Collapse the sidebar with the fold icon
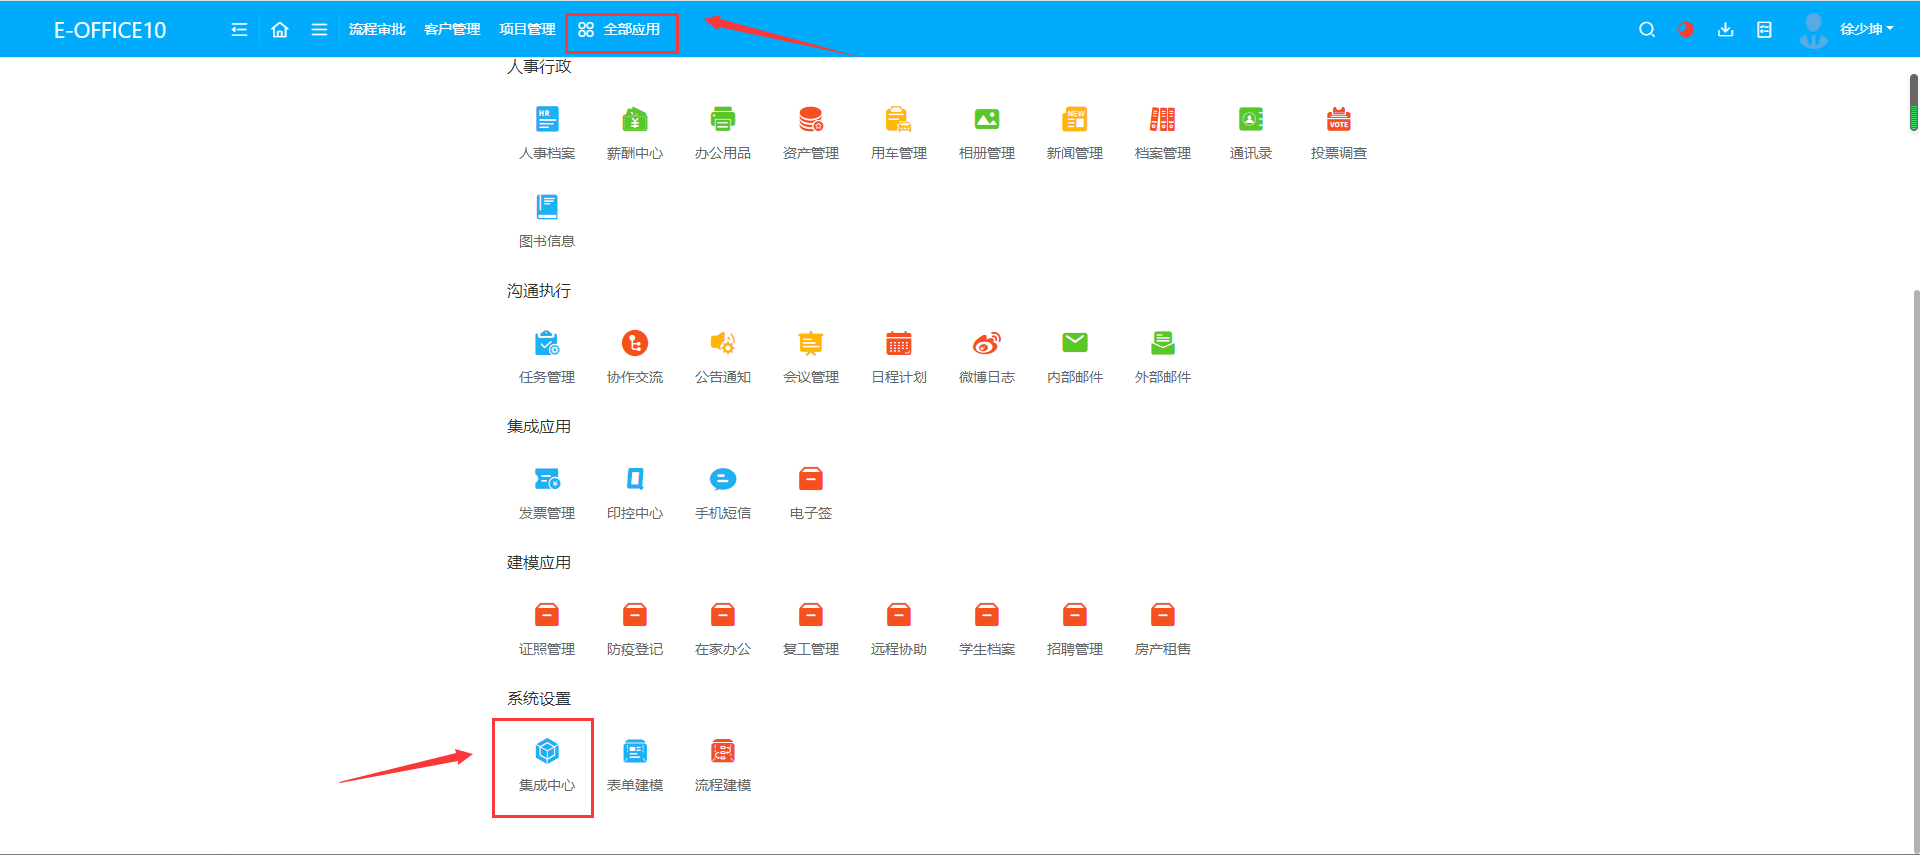1920x855 pixels. pos(239,30)
